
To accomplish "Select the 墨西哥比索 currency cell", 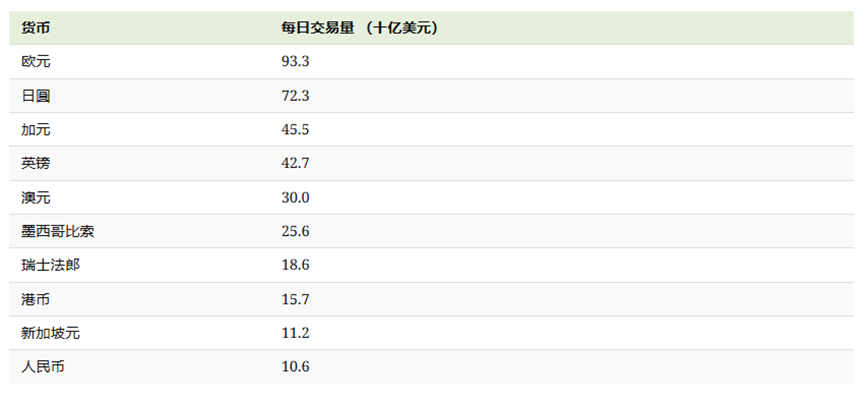I will pos(58,231).
